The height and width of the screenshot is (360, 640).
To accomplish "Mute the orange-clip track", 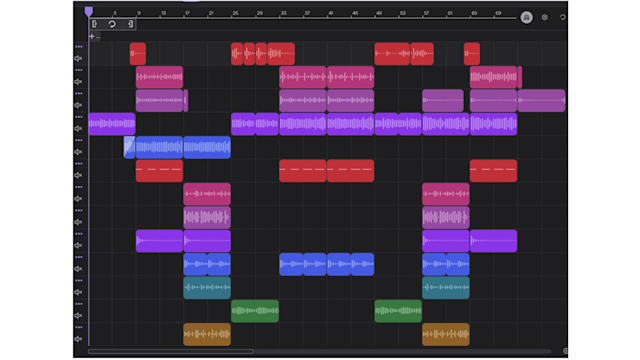I will click(x=78, y=339).
